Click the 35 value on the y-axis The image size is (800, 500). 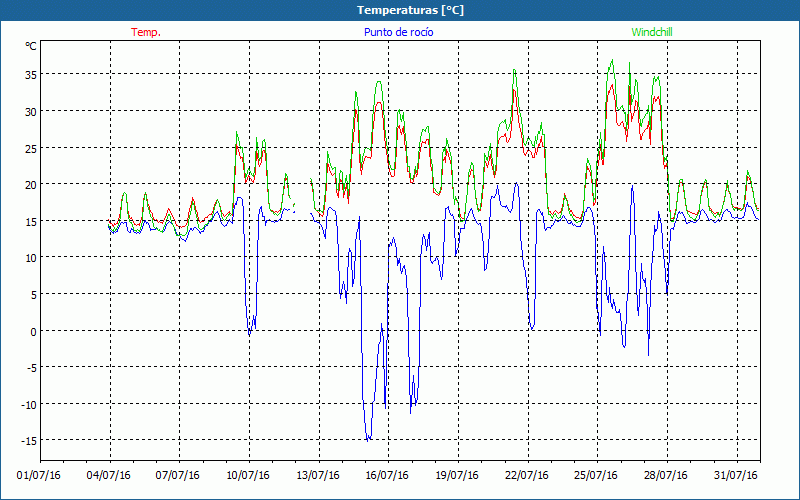[31, 75]
